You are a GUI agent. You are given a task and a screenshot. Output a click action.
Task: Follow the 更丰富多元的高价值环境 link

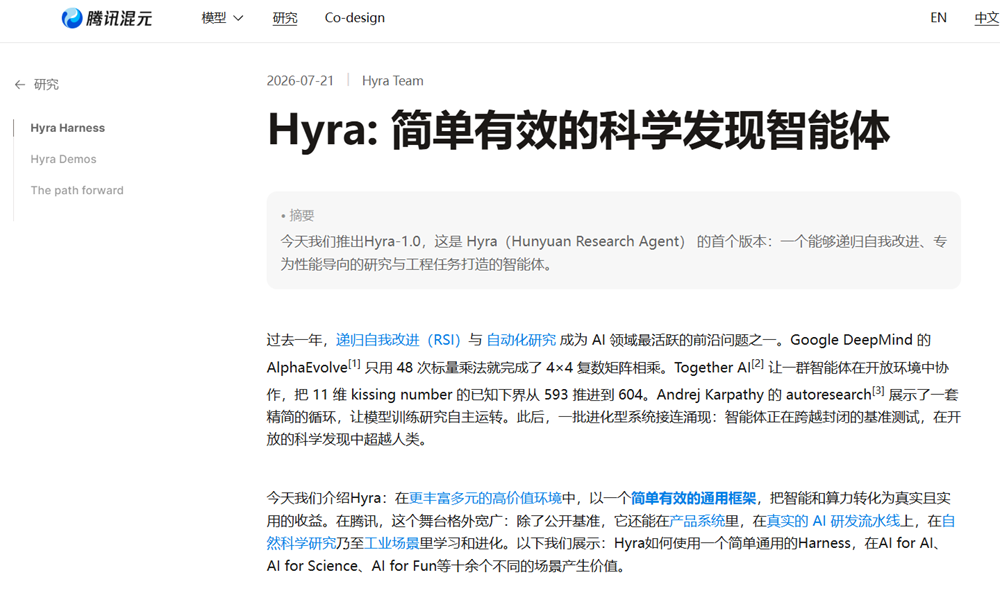[x=485, y=498]
